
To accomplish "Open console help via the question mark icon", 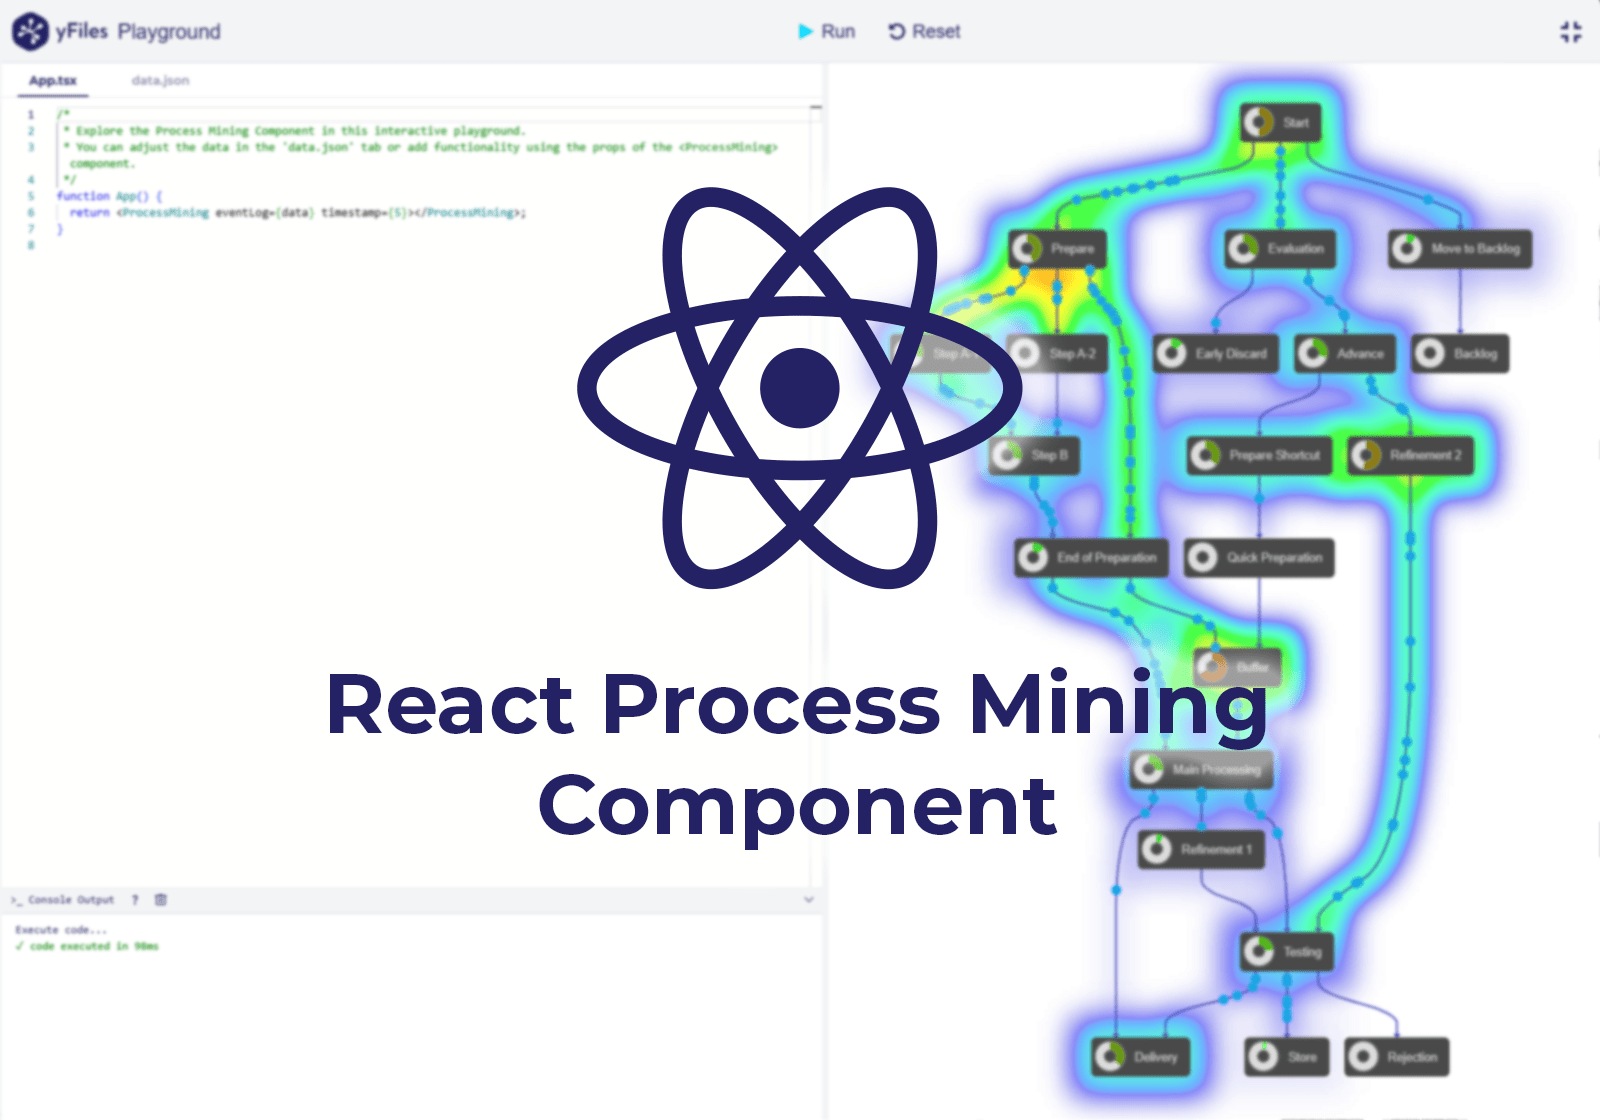I will click(136, 899).
